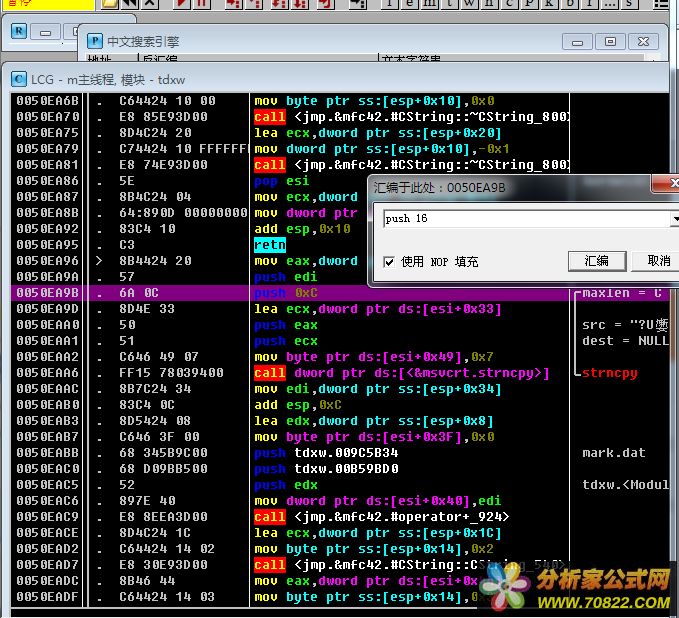679x618 pixels.
Task: Select address 0050EA8B
Action: [x=48, y=213]
